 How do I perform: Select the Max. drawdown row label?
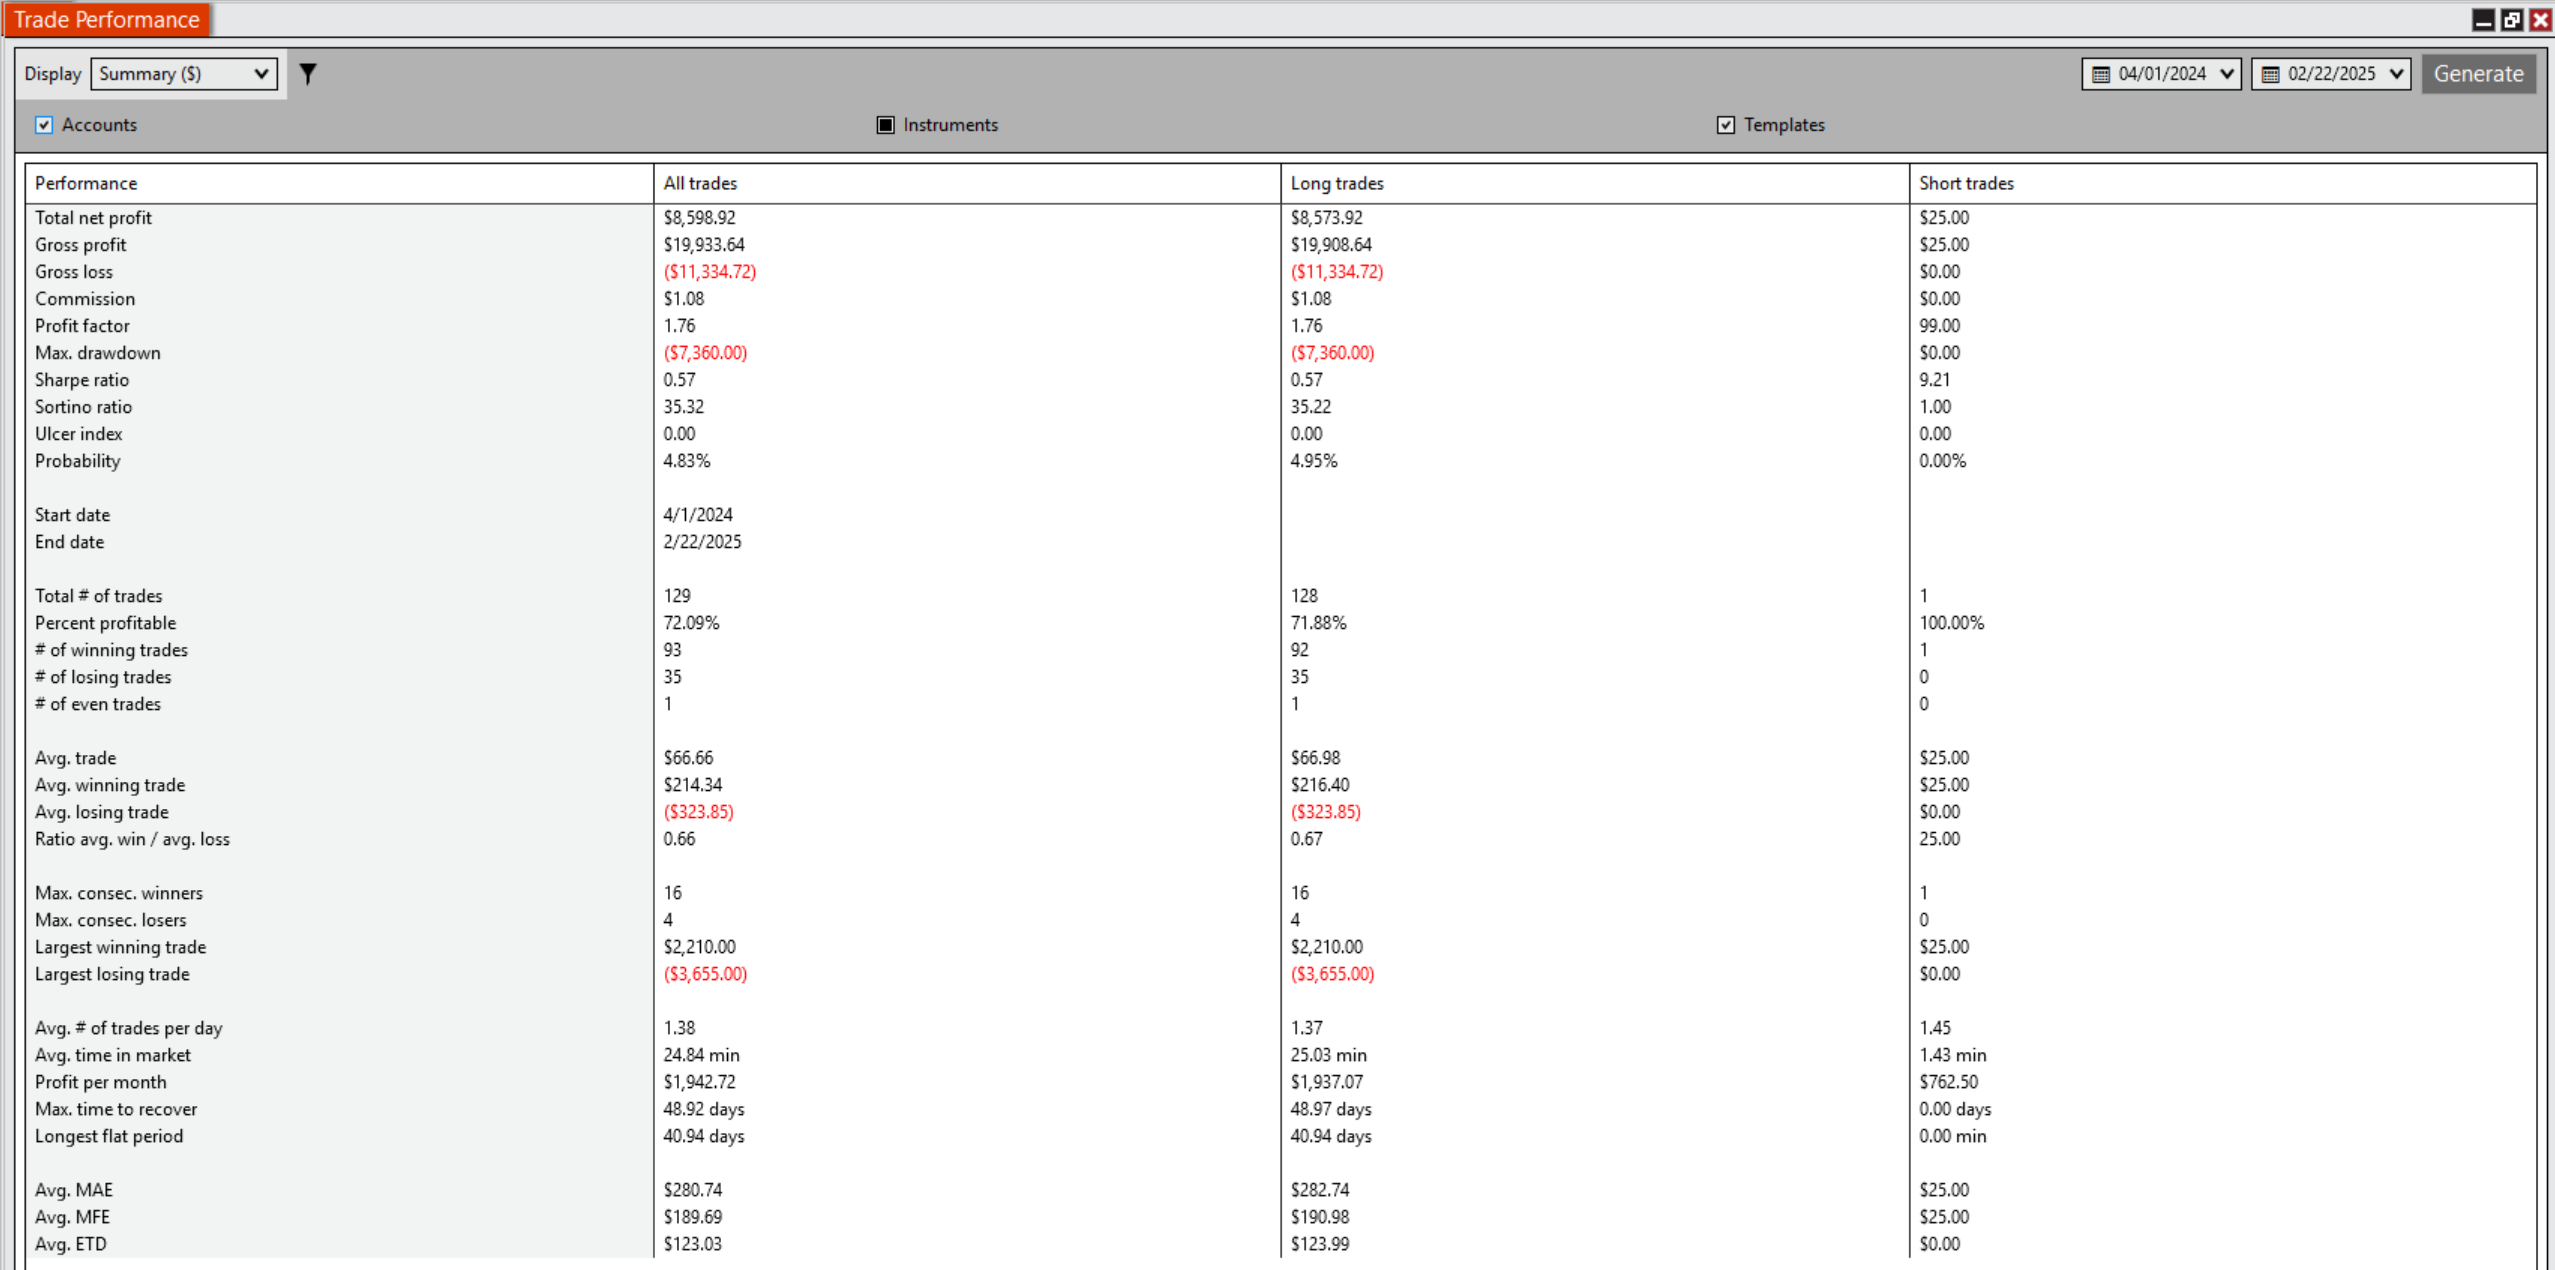97,353
